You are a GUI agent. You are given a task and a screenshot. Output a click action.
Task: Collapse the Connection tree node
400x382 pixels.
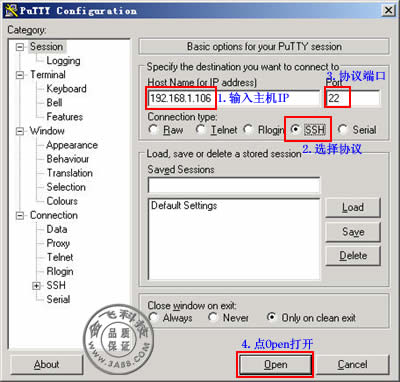(x=20, y=216)
